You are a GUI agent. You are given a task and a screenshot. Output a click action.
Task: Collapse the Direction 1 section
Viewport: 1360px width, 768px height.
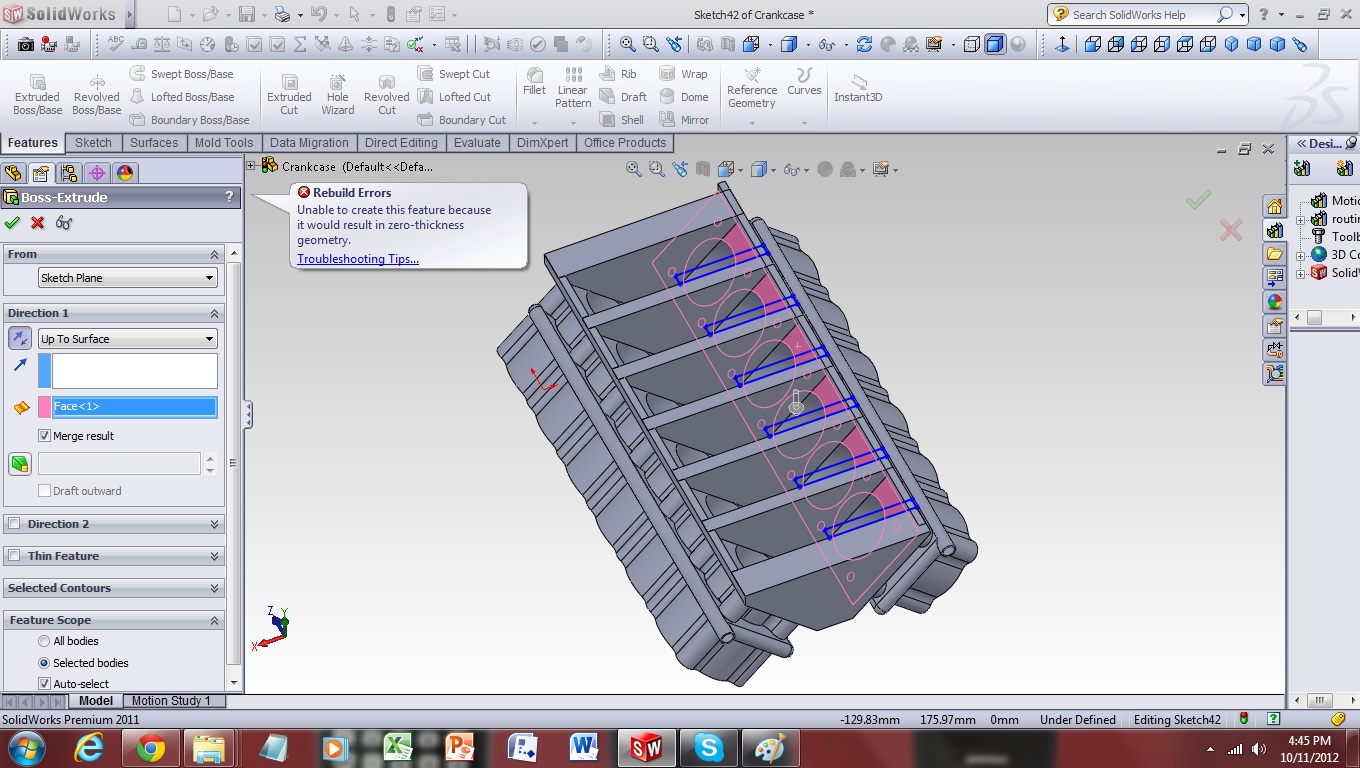(214, 313)
